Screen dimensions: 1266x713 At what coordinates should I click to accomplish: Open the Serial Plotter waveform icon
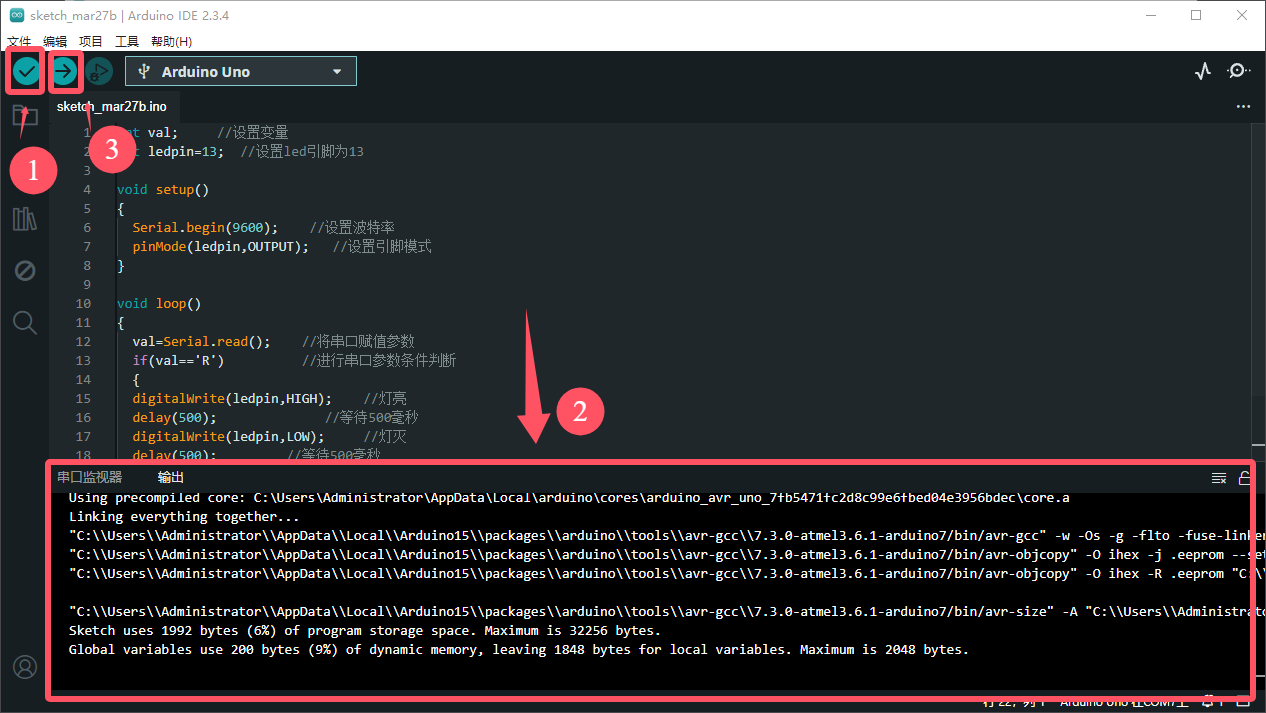click(1203, 71)
